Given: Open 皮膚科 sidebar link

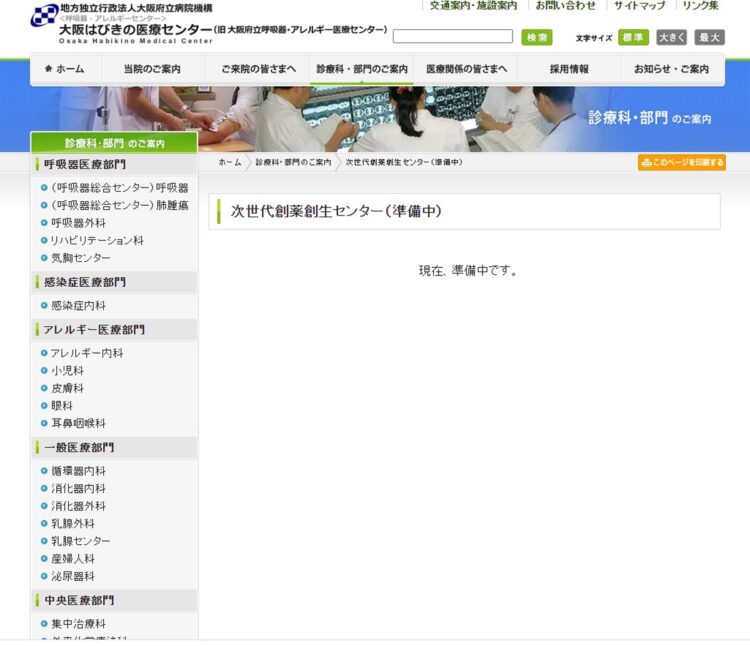Looking at the screenshot, I should coord(67,388).
